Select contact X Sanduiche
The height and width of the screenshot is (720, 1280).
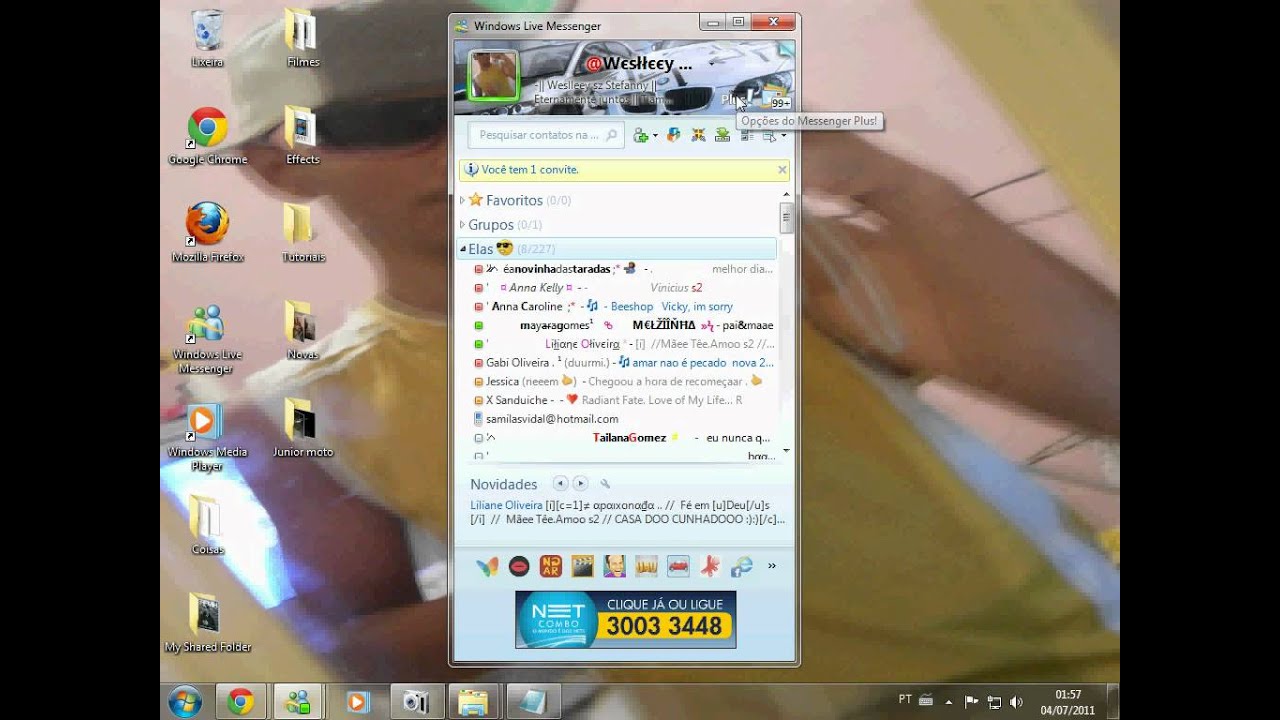pyautogui.click(x=622, y=400)
